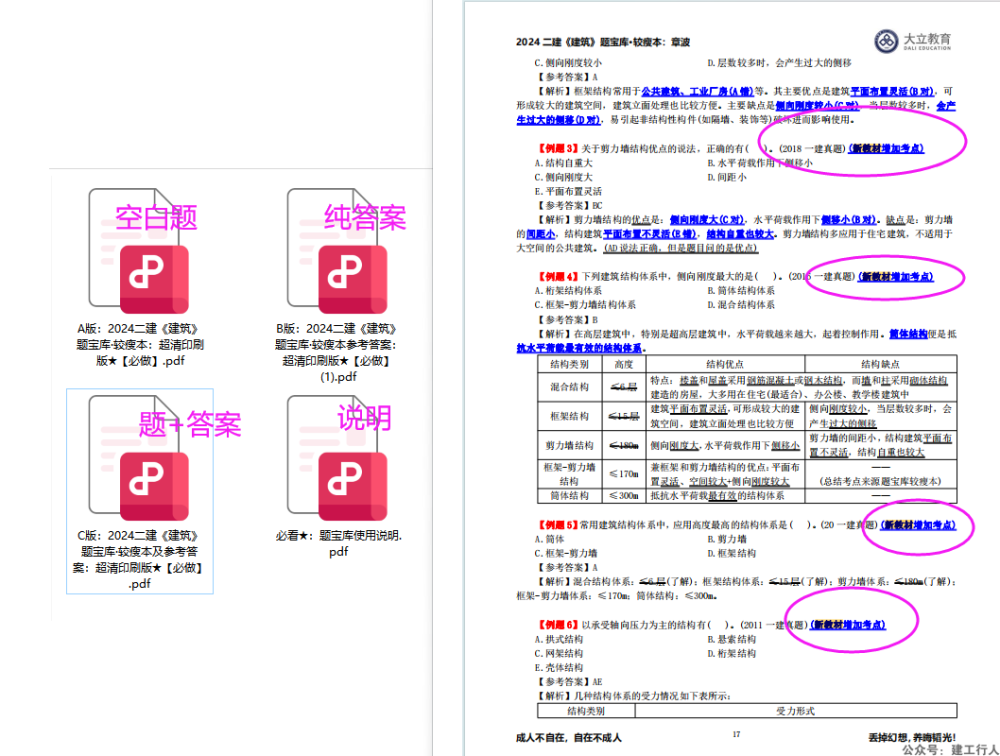Open the '公共建筑、工业厂房(A错)' underlined link
The width and height of the screenshot is (1000, 756).
697,91
